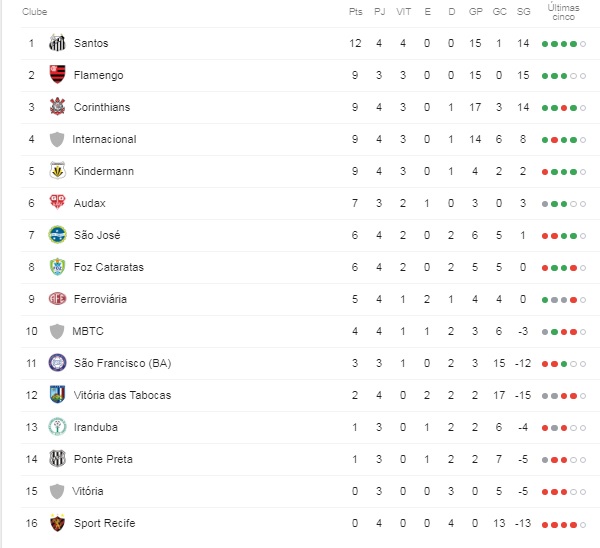Click the Foz Cataratas shield
Image resolution: width=600 pixels, height=548 pixels.
57,267
